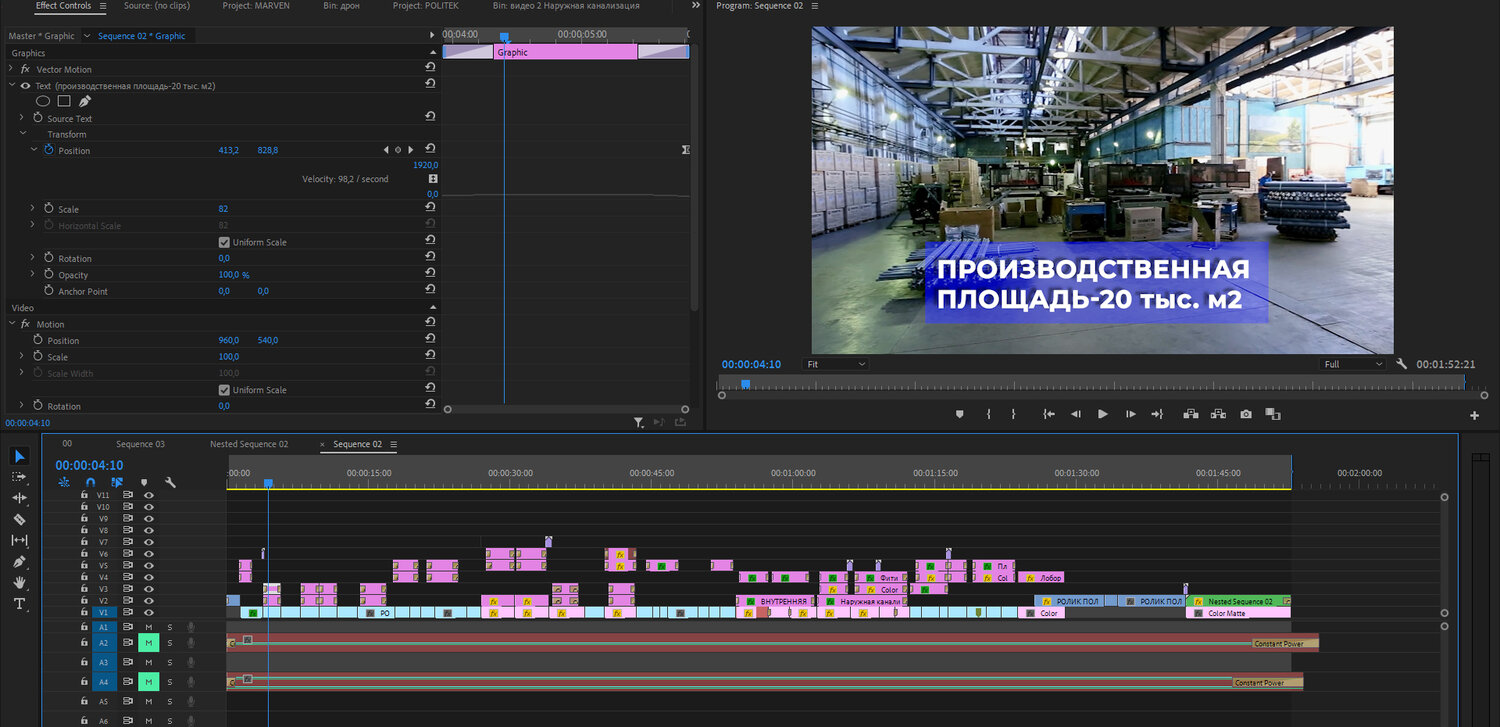Screen dimensions: 1500x727
Task: Toggle Snap in the timeline
Action: pos(90,482)
